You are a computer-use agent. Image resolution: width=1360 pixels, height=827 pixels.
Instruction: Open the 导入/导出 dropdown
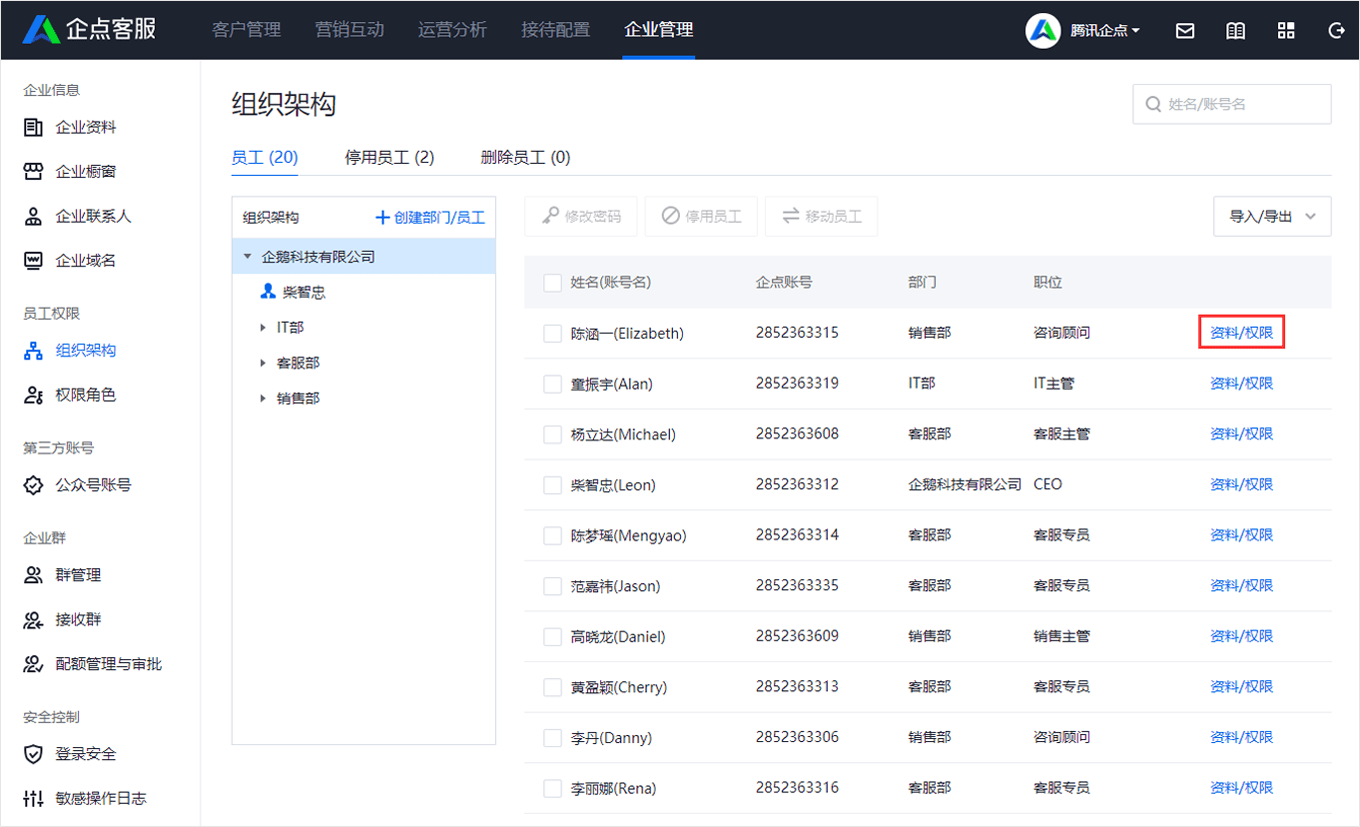1271,216
